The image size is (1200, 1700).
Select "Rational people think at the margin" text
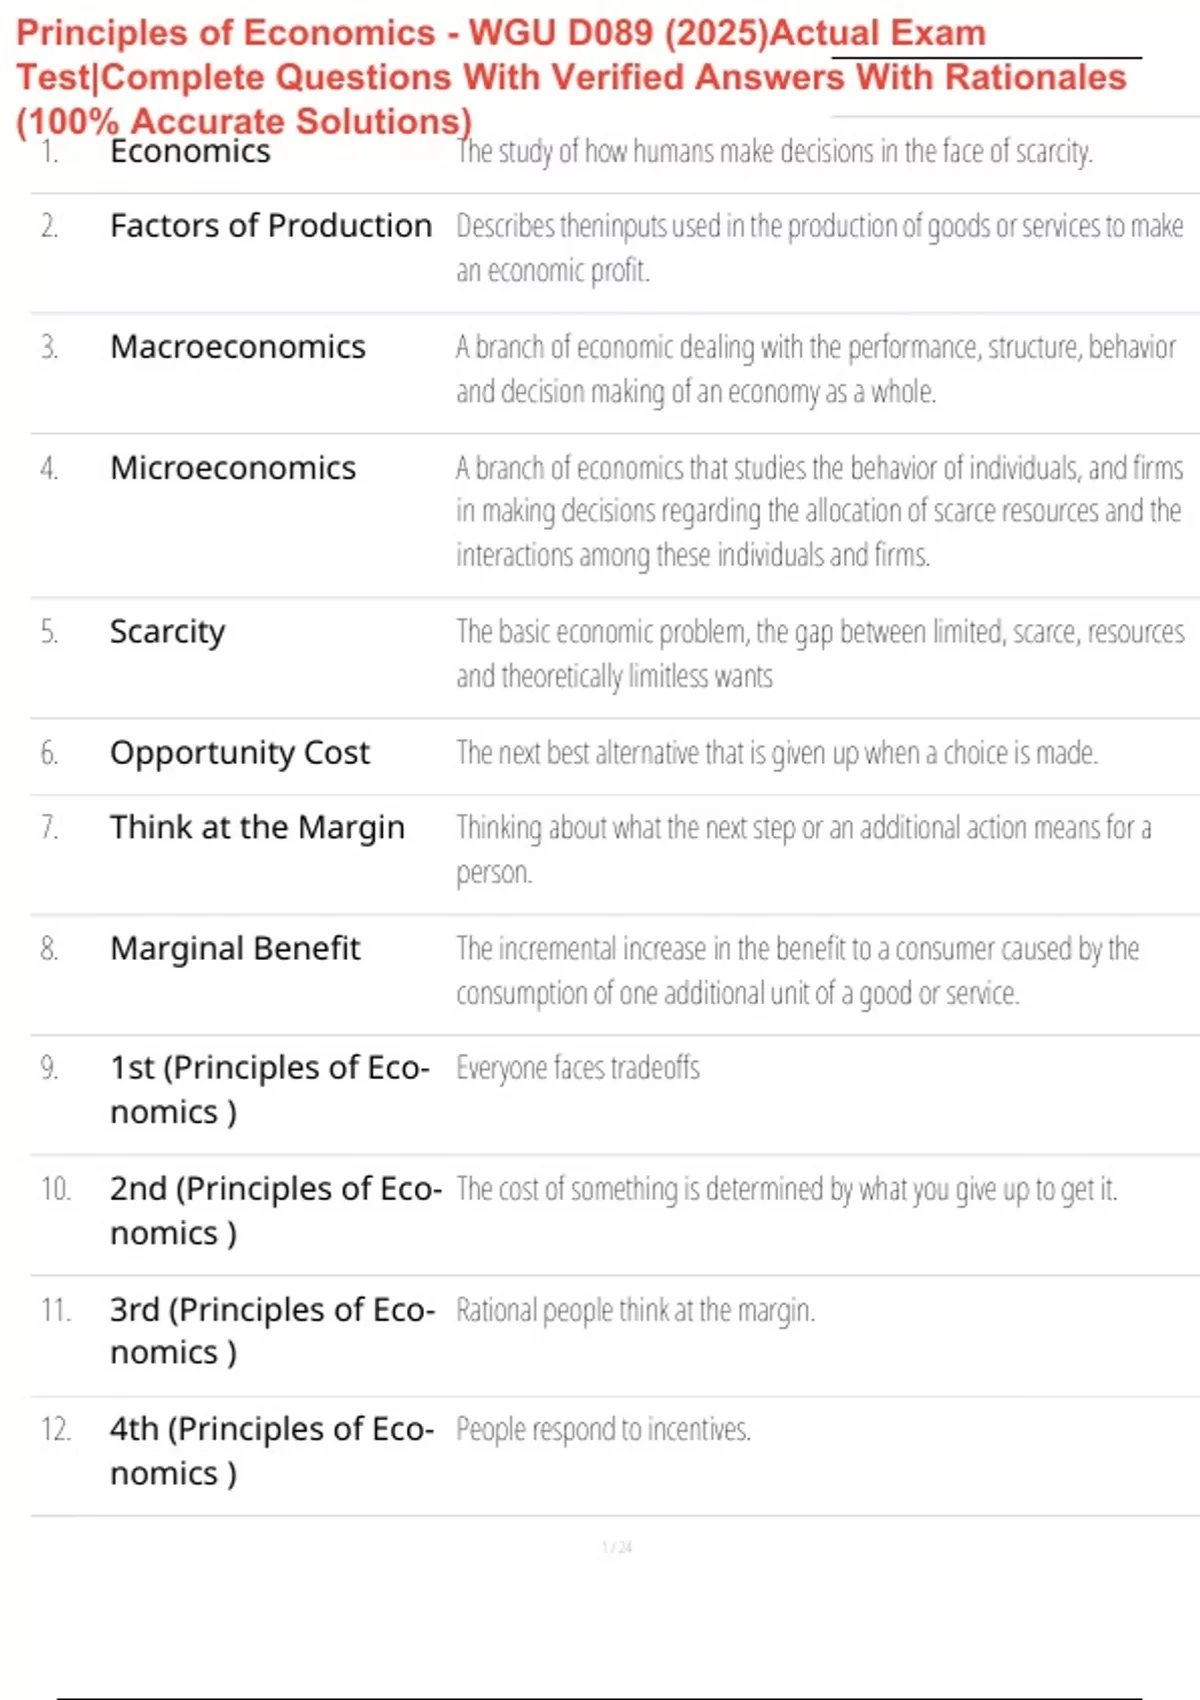[635, 1310]
